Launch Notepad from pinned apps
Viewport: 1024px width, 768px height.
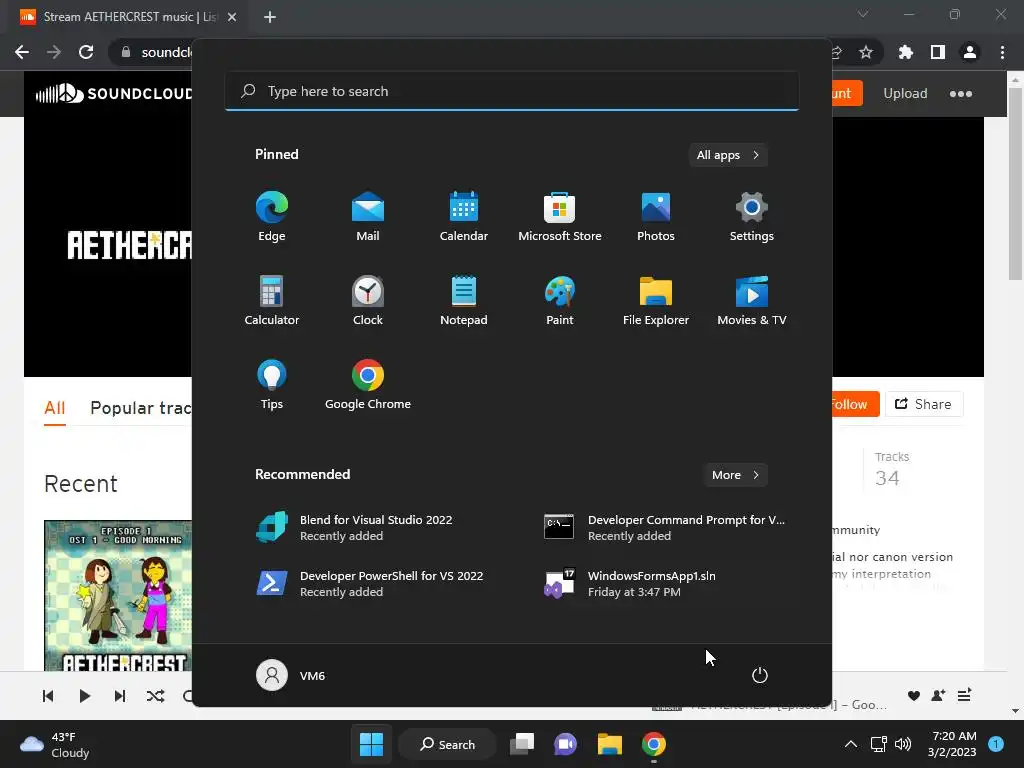[x=464, y=300]
